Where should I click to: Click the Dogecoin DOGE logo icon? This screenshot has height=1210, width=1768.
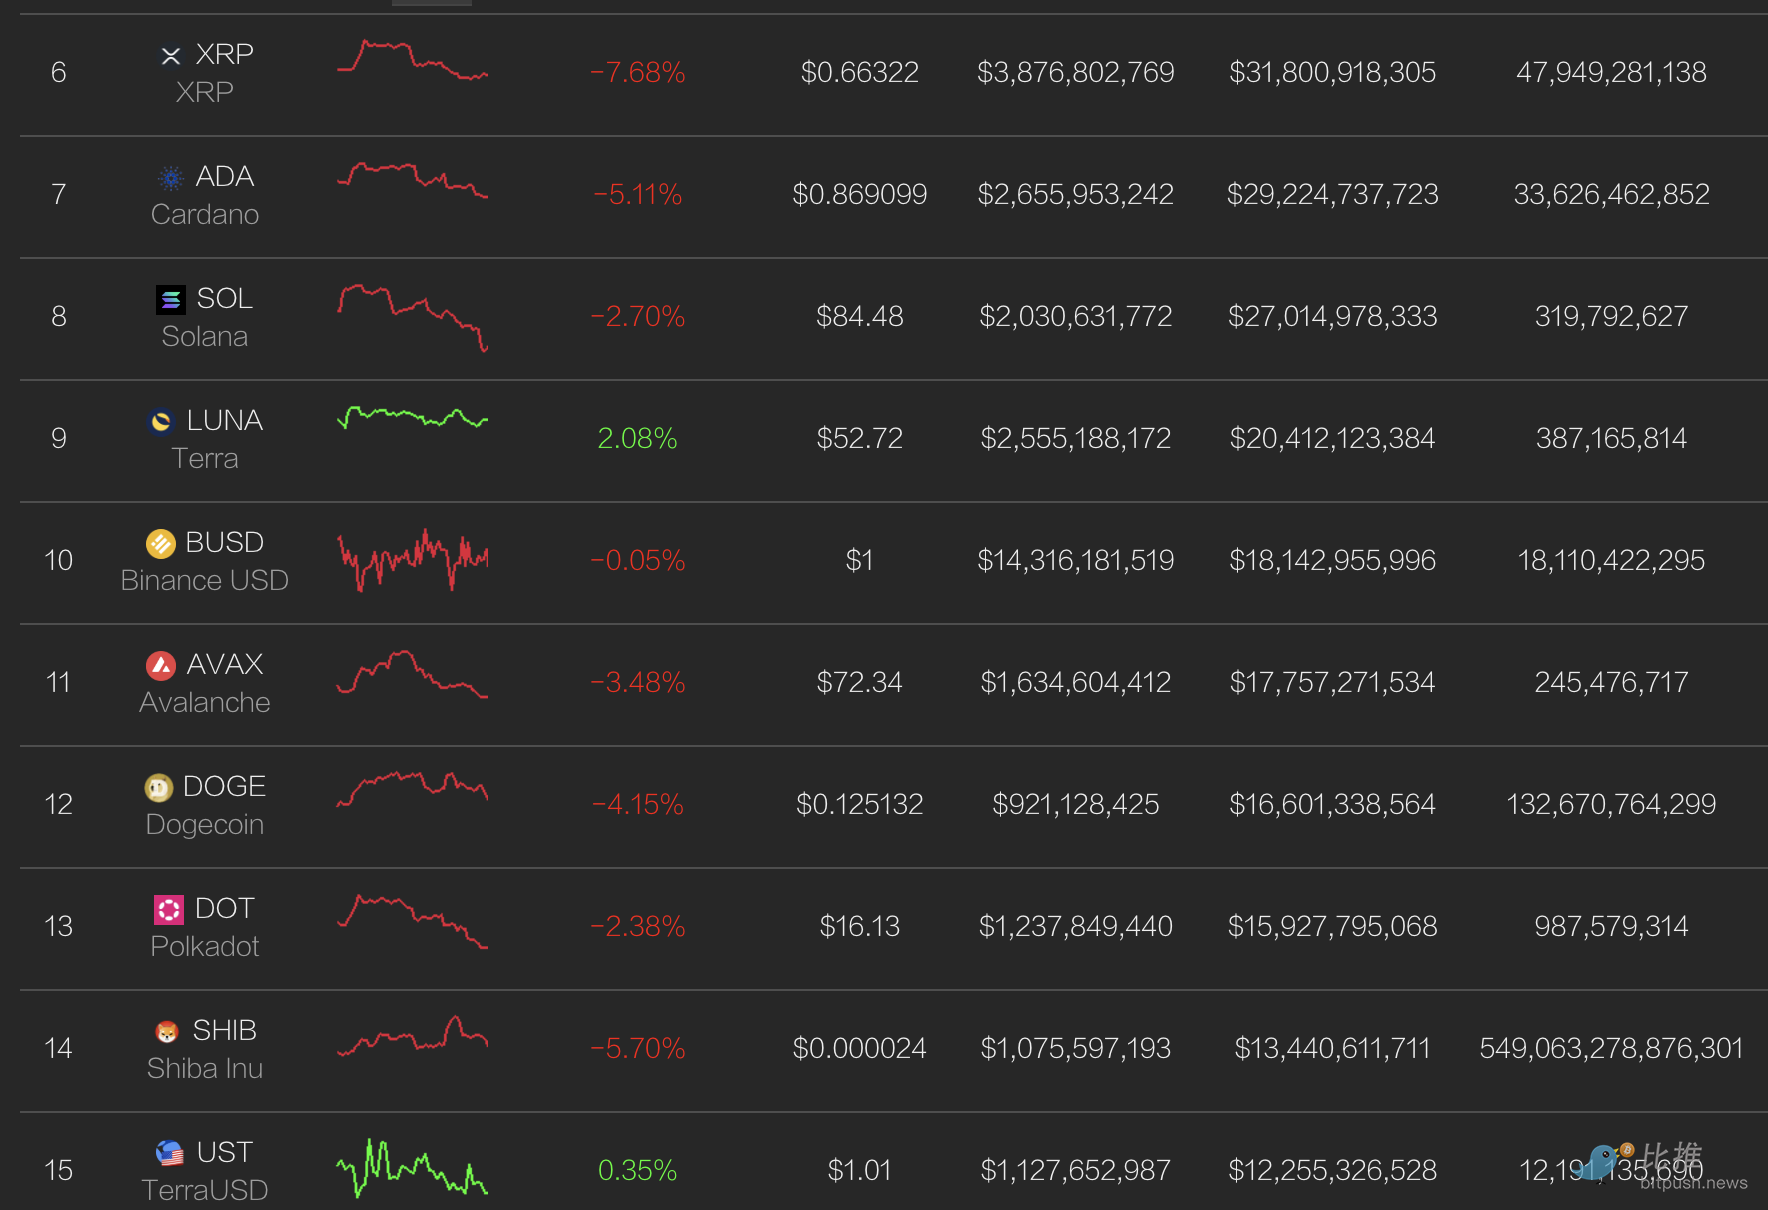point(158,788)
